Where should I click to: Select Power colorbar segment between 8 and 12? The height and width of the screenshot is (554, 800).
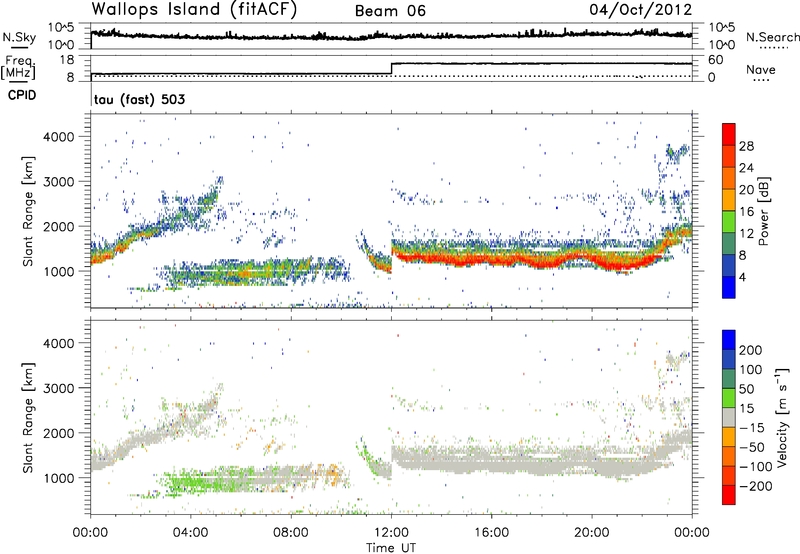(729, 244)
